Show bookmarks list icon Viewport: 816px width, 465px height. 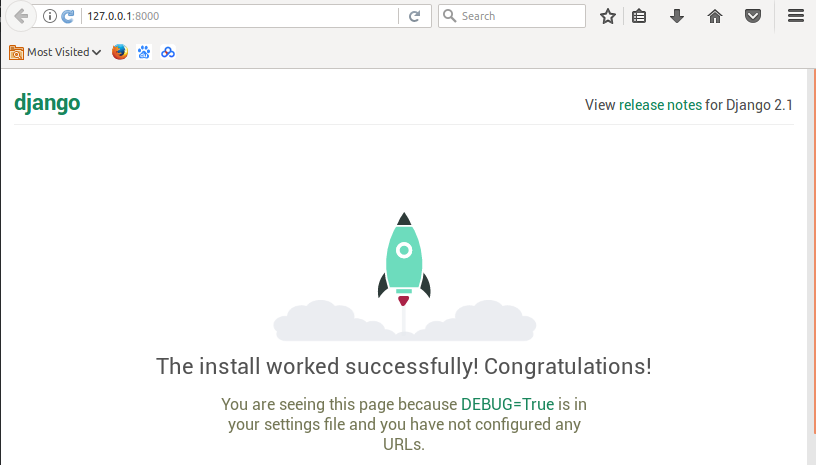639,16
